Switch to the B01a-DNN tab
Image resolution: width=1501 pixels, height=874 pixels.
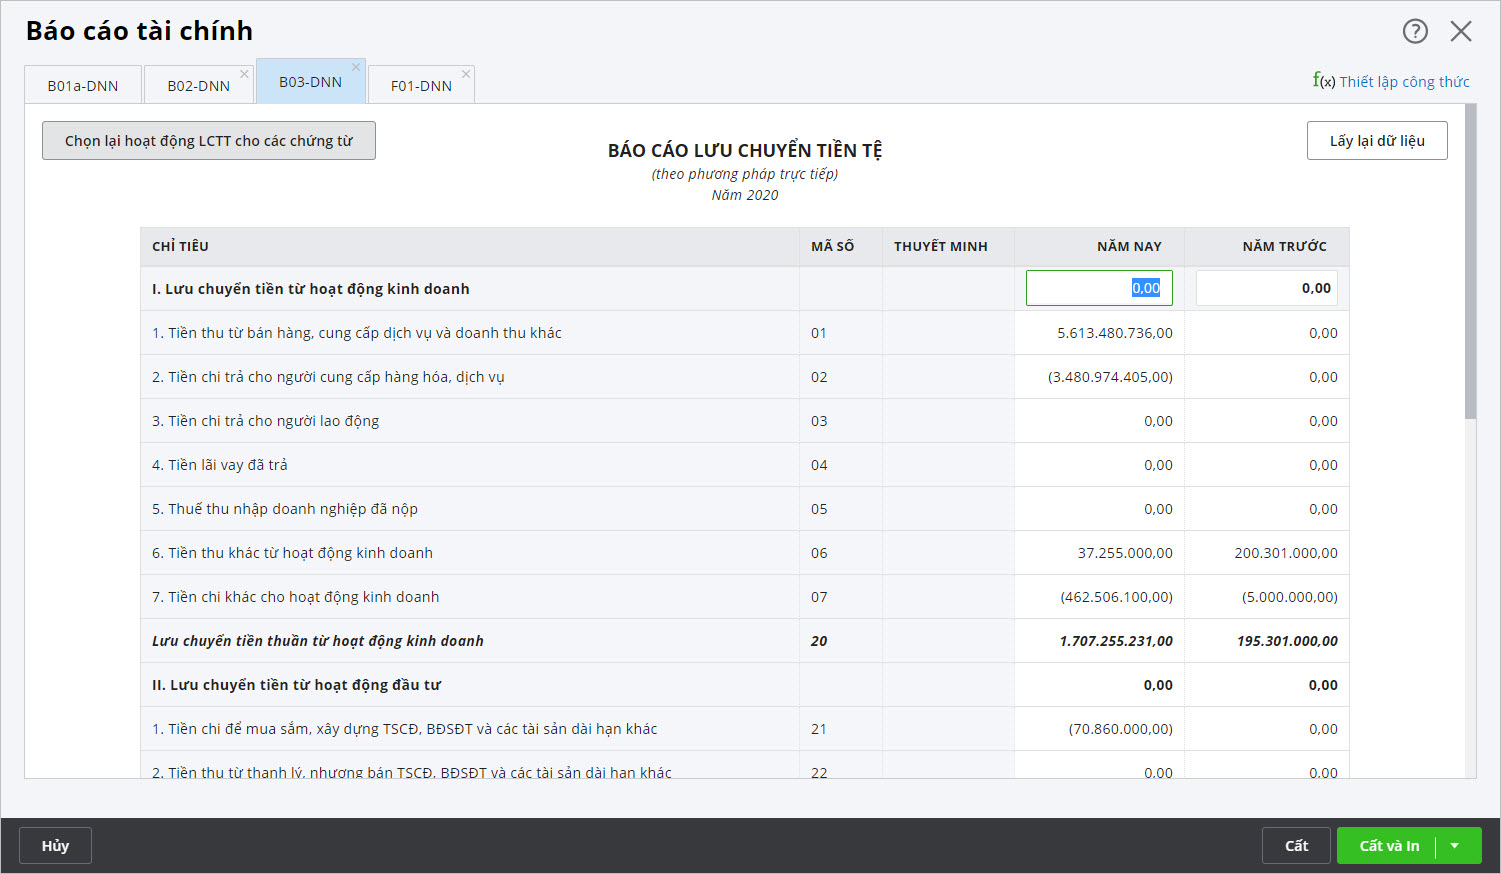(x=83, y=86)
